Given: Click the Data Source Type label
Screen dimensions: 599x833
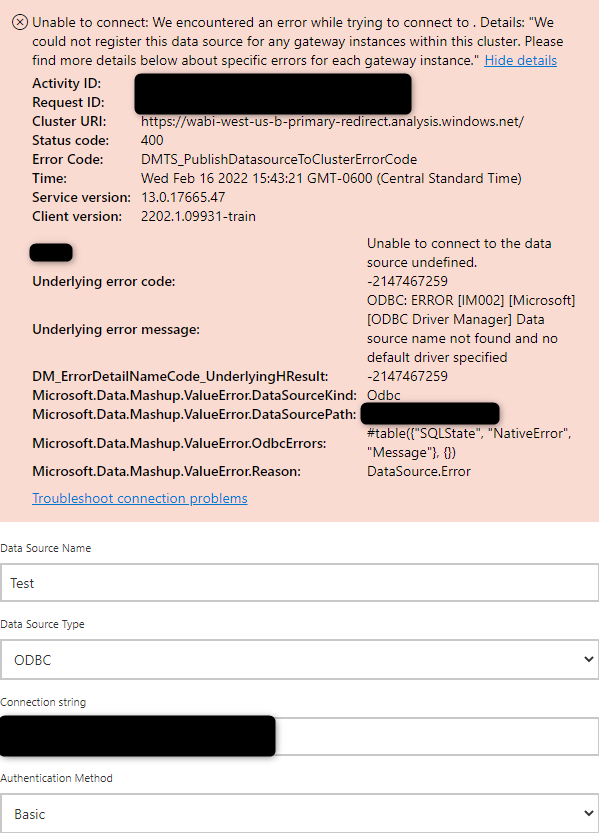Looking at the screenshot, I should coord(42,624).
